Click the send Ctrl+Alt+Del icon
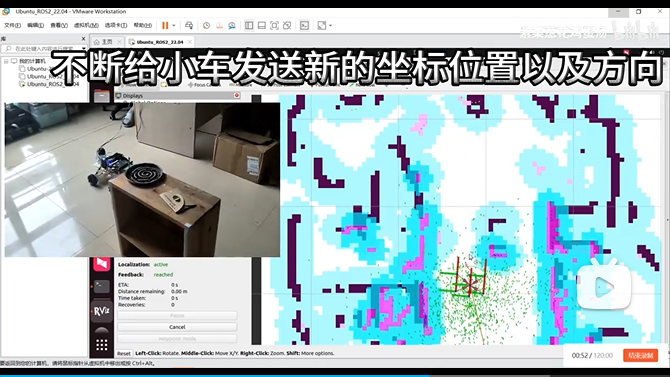 [x=189, y=26]
